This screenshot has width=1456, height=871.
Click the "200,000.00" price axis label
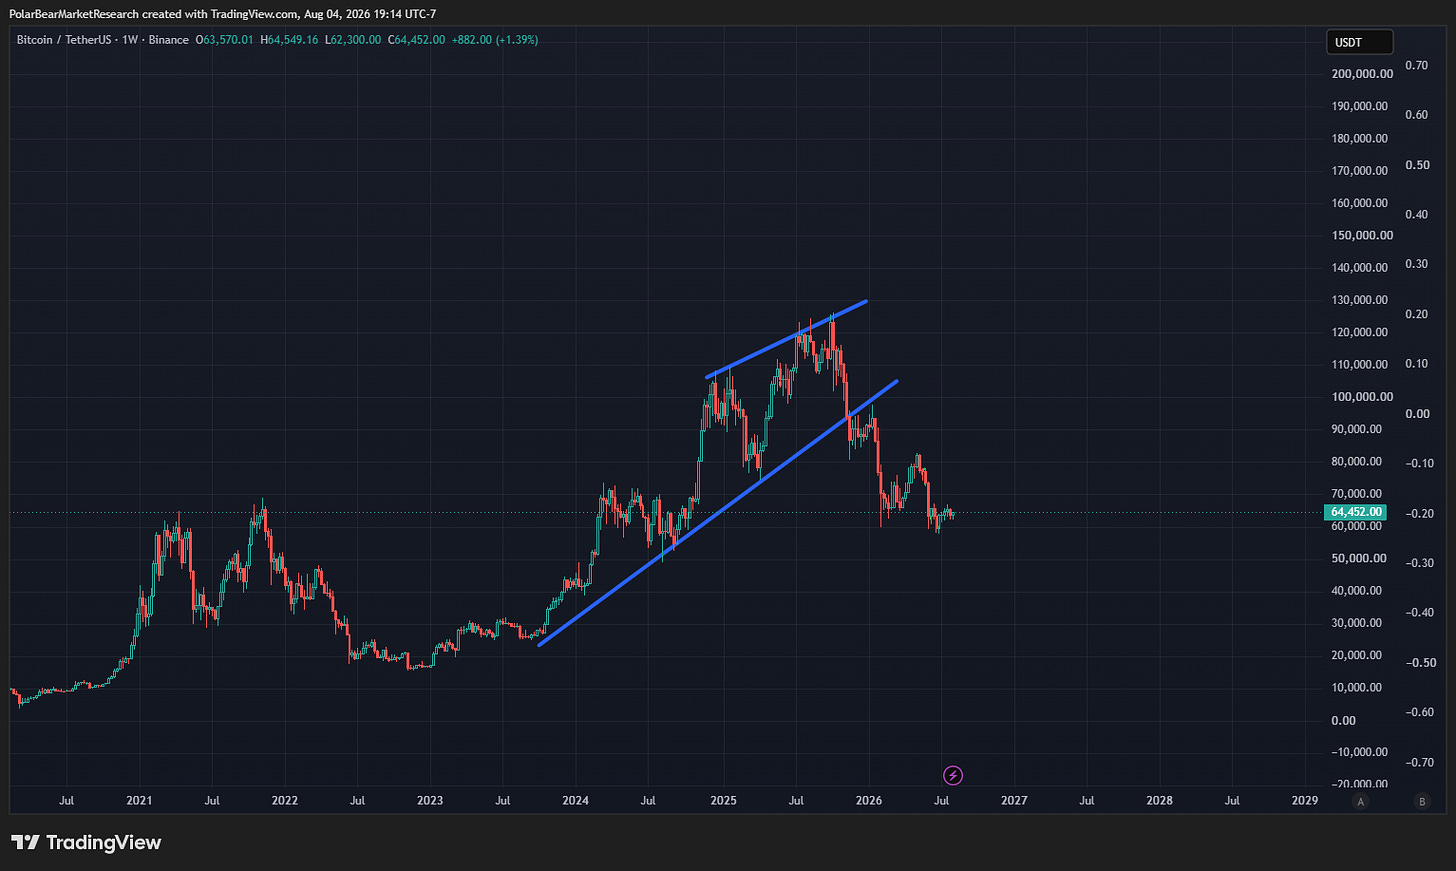tap(1362, 74)
